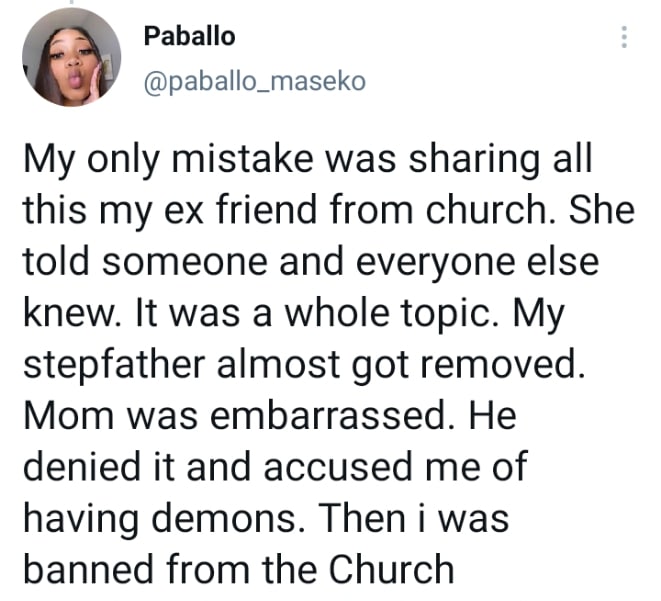Open the tweet's three-dot more options menu
The image size is (661, 601).
coord(624,37)
